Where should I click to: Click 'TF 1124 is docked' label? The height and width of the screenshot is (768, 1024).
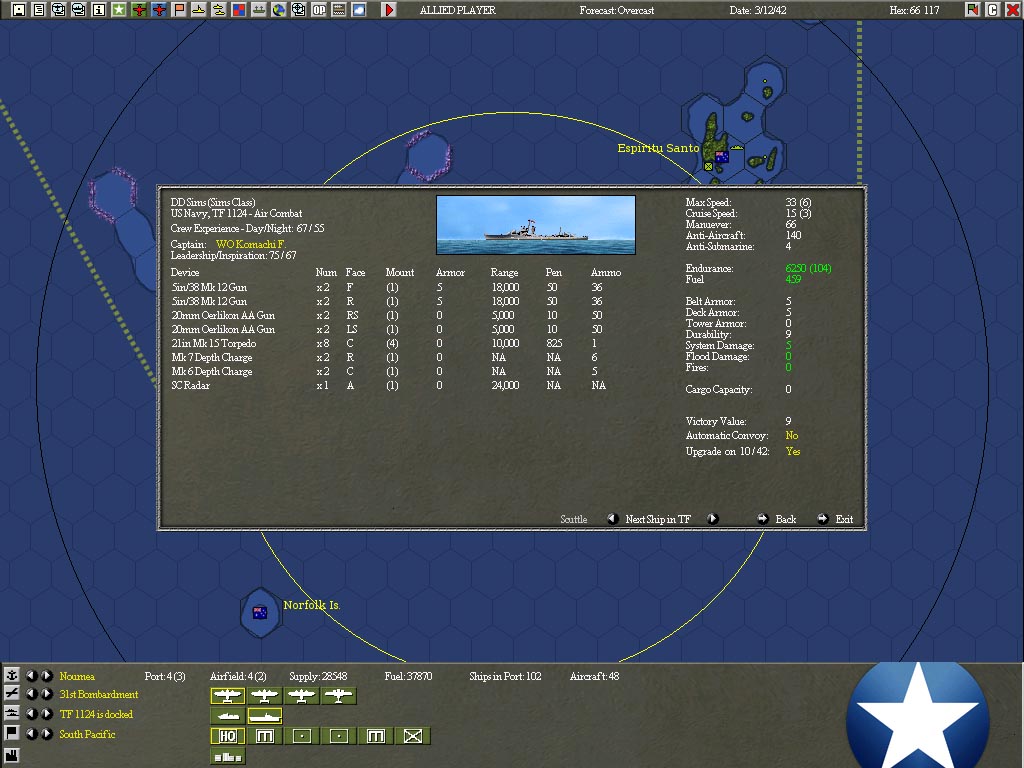tap(96, 714)
